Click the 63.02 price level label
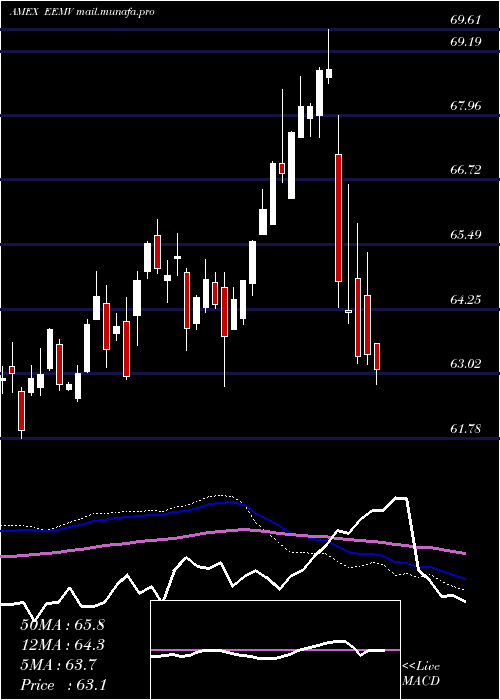This screenshot has width=500, height=700. [x=466, y=363]
